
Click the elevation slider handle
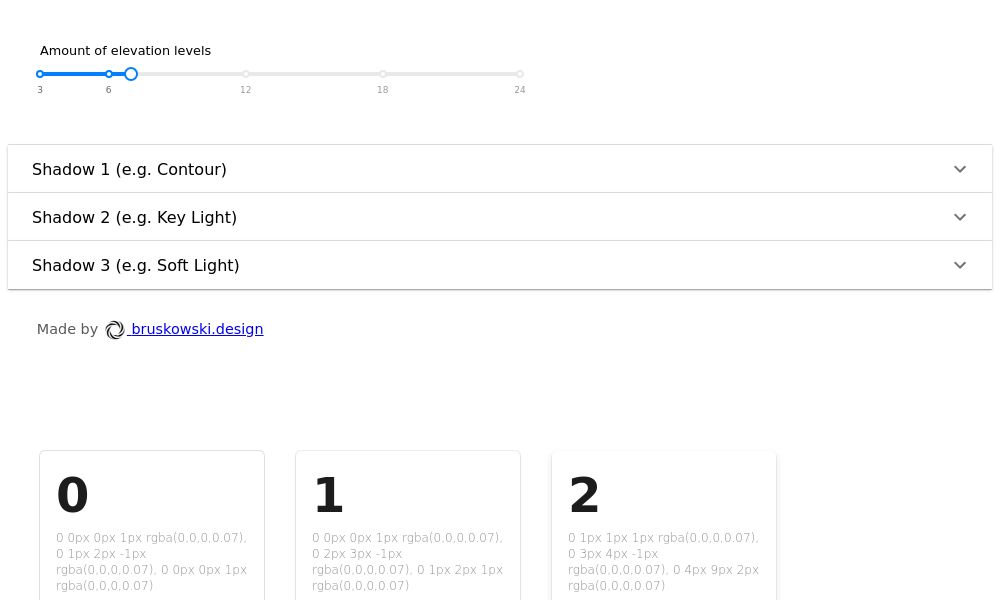[130, 74]
